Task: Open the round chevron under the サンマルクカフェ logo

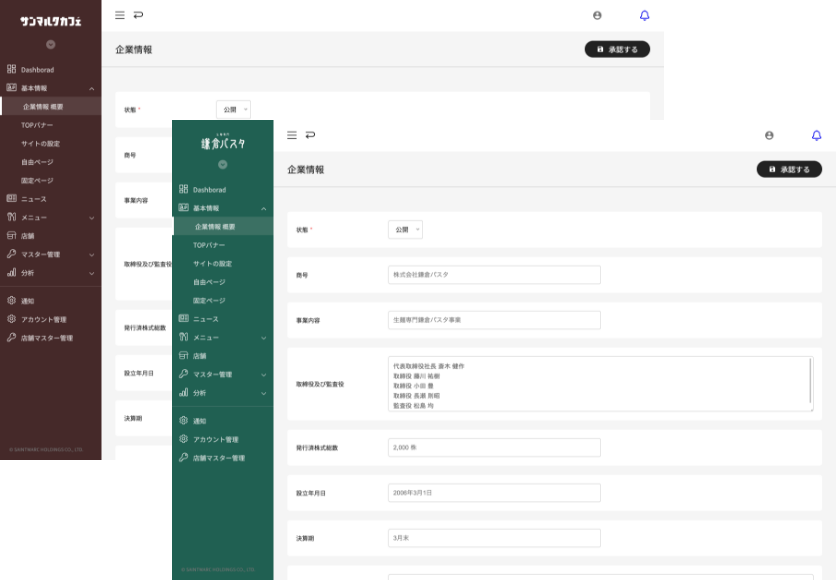Action: click(51, 45)
